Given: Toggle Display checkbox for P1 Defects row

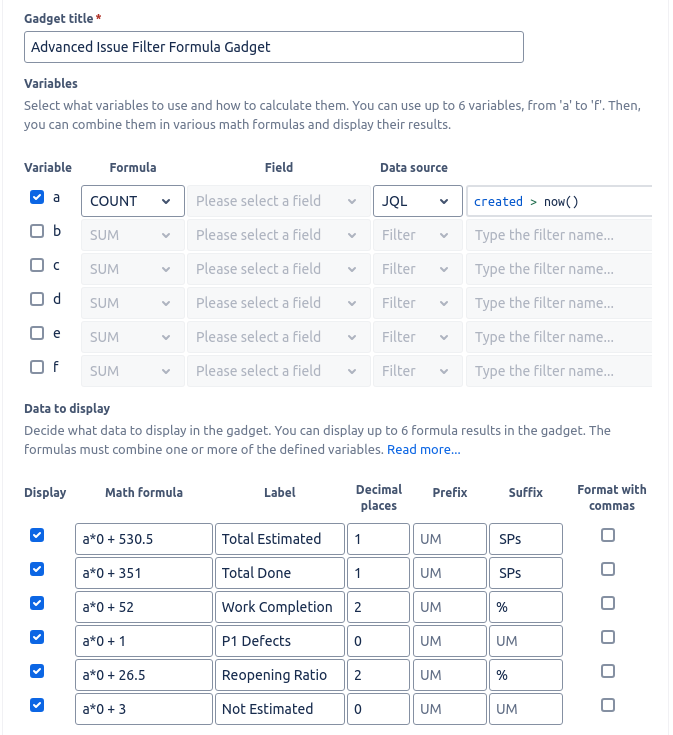Looking at the screenshot, I should [x=37, y=638].
